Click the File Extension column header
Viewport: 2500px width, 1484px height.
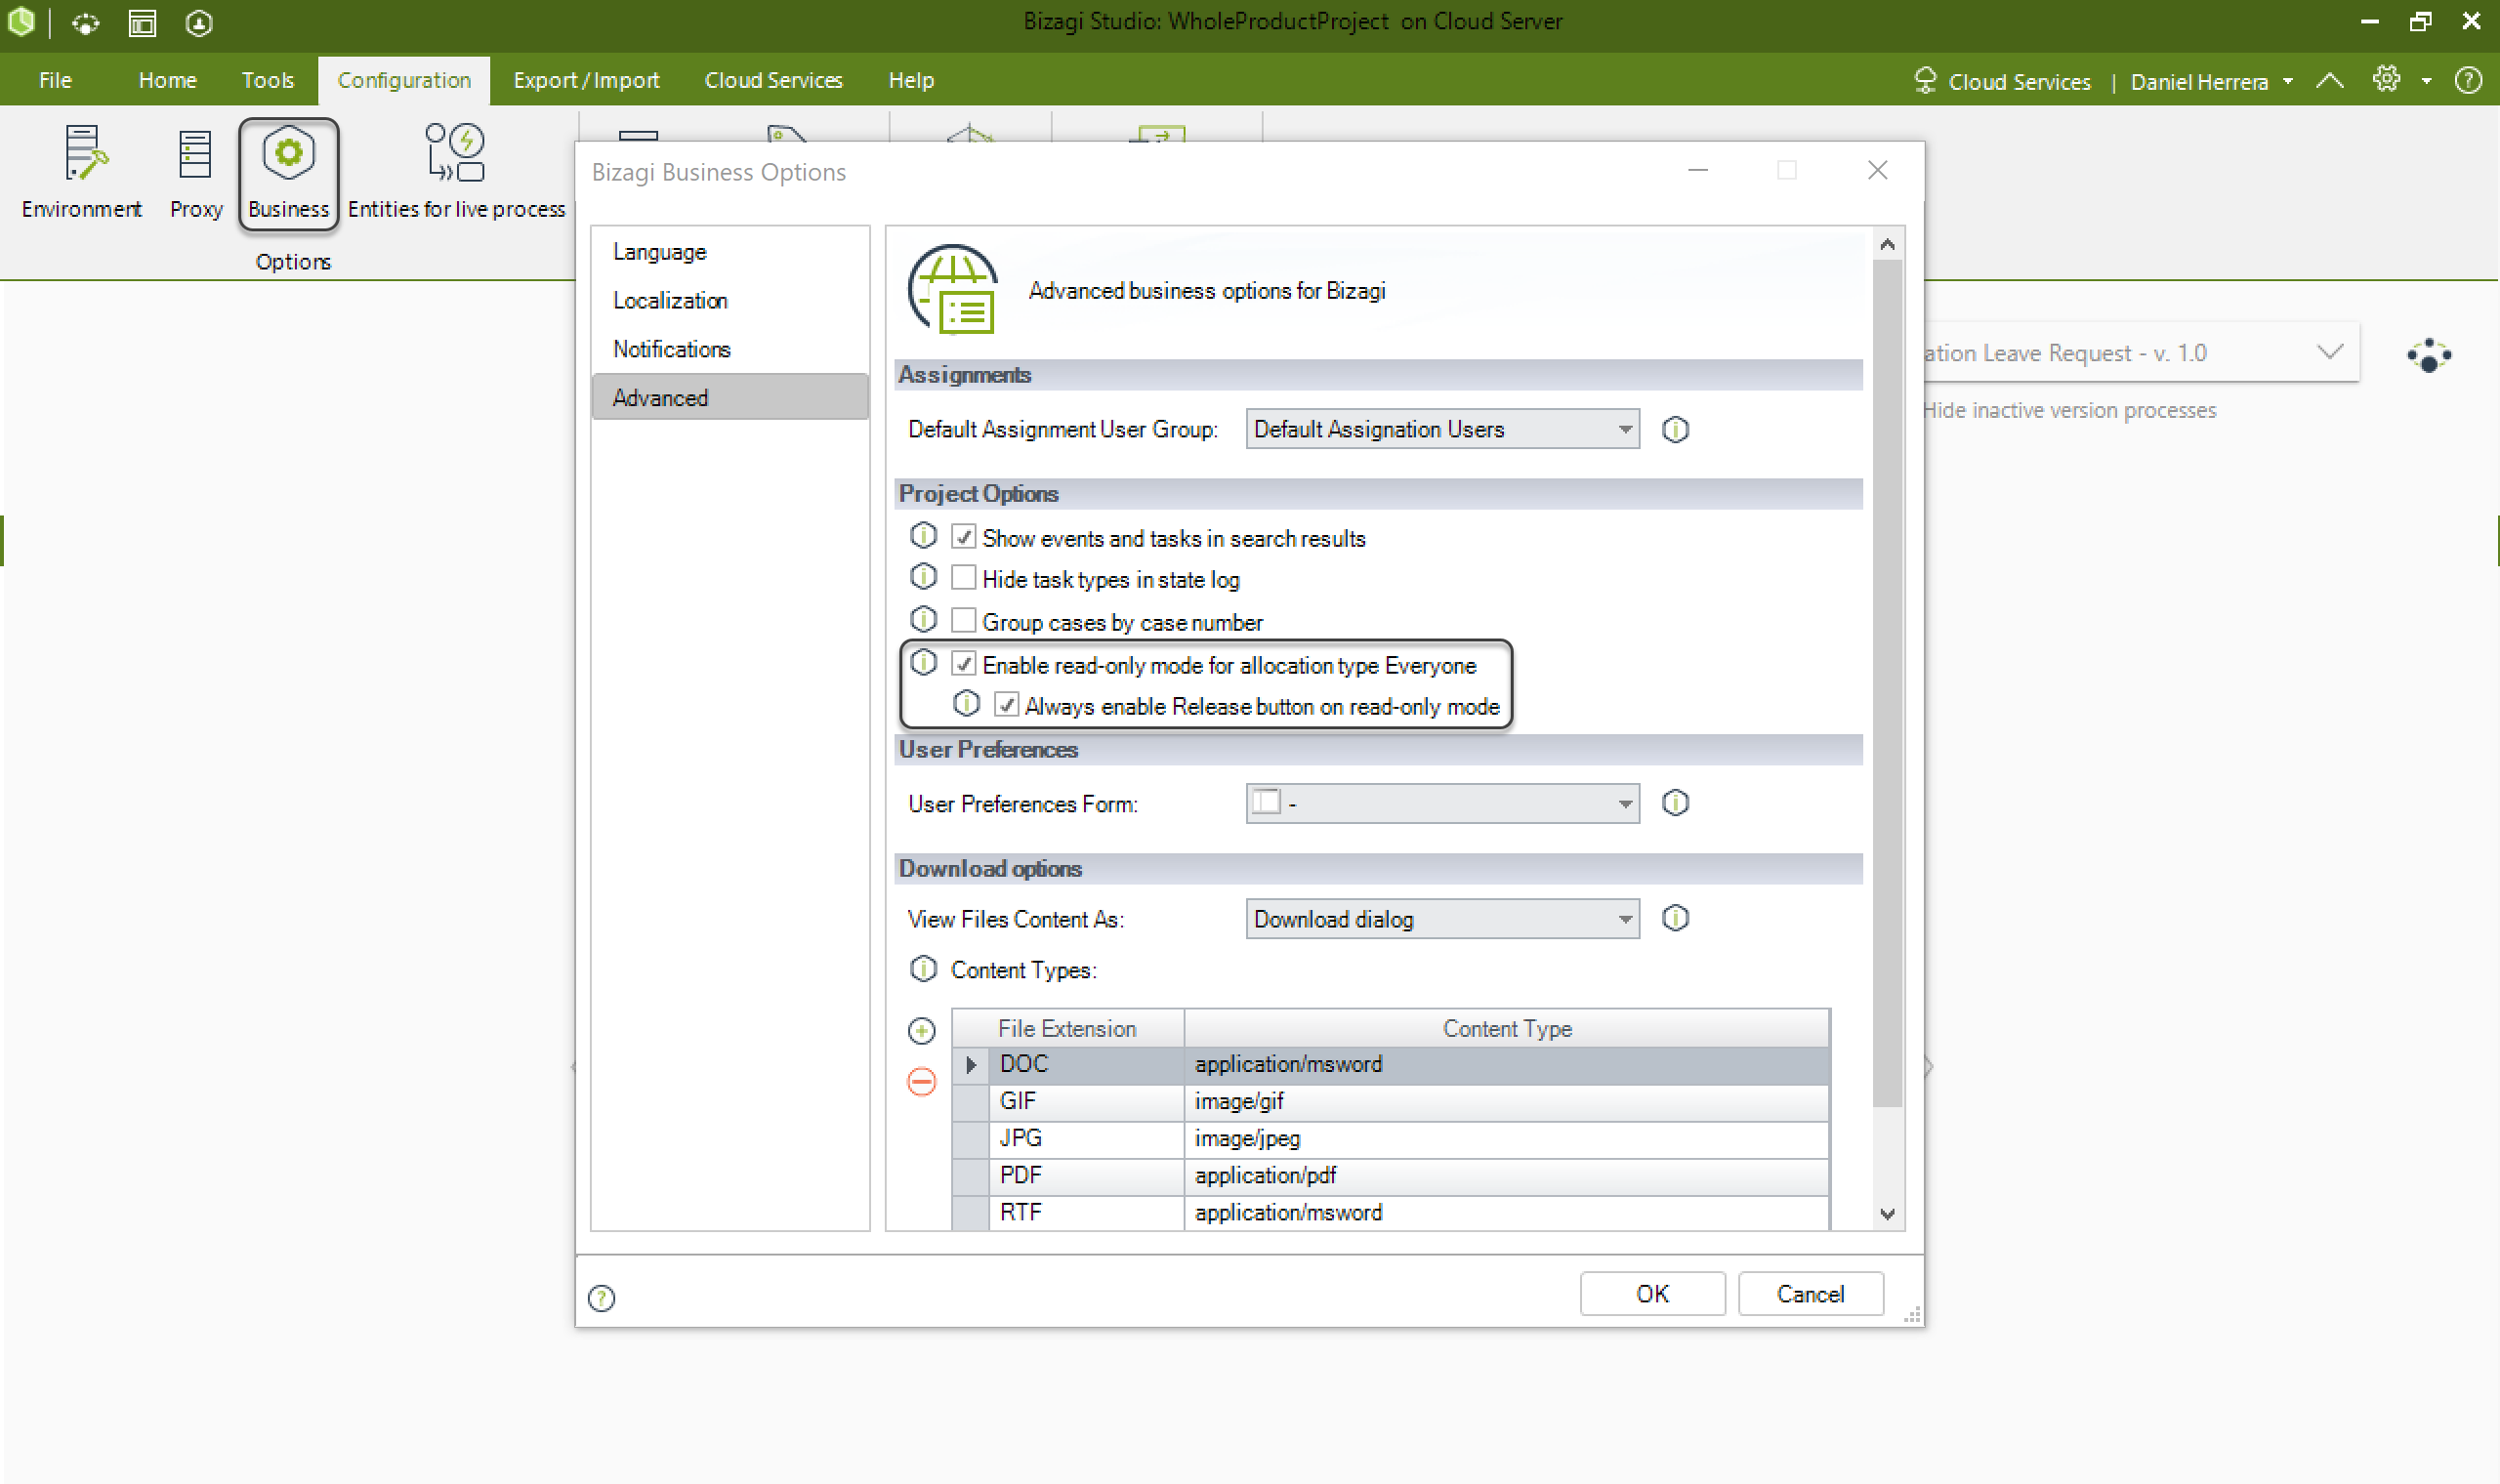point(1067,1028)
